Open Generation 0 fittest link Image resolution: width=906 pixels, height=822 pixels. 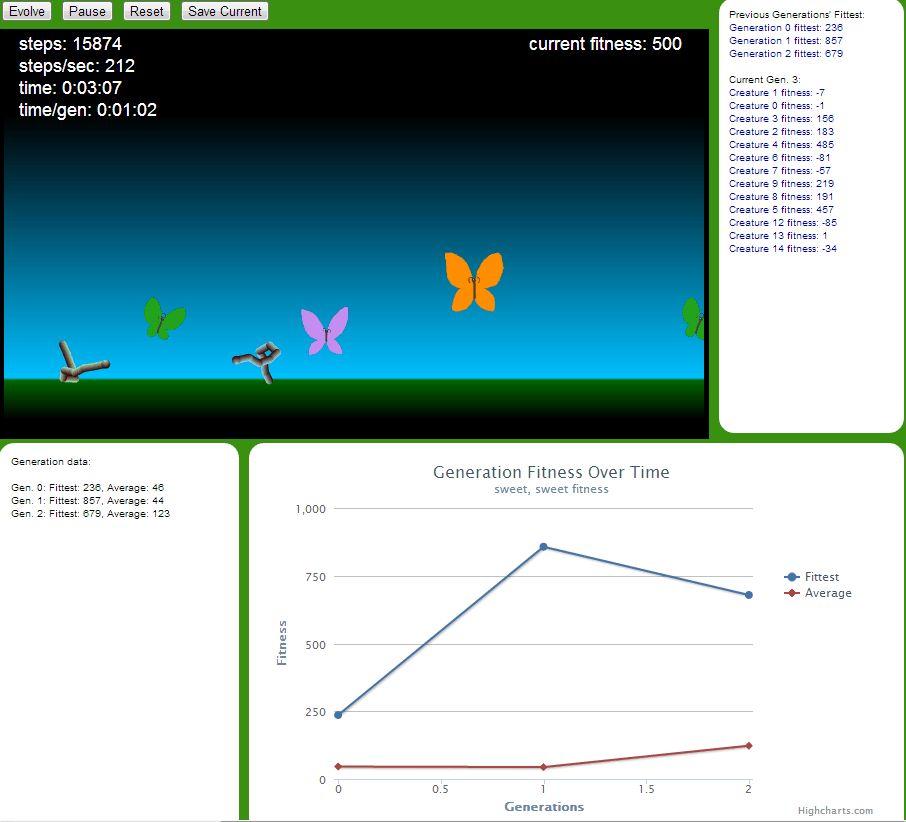point(786,28)
